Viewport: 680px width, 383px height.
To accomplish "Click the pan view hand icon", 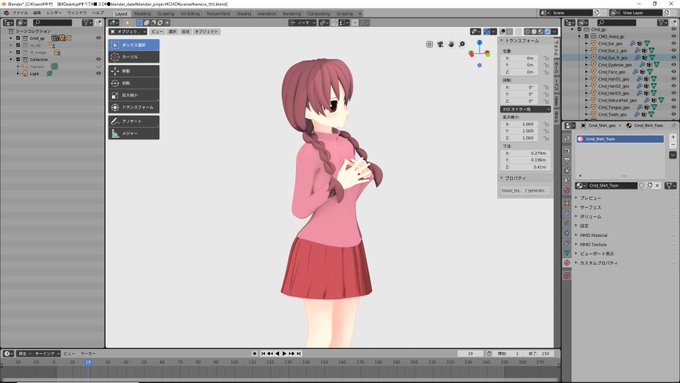I will pos(451,44).
